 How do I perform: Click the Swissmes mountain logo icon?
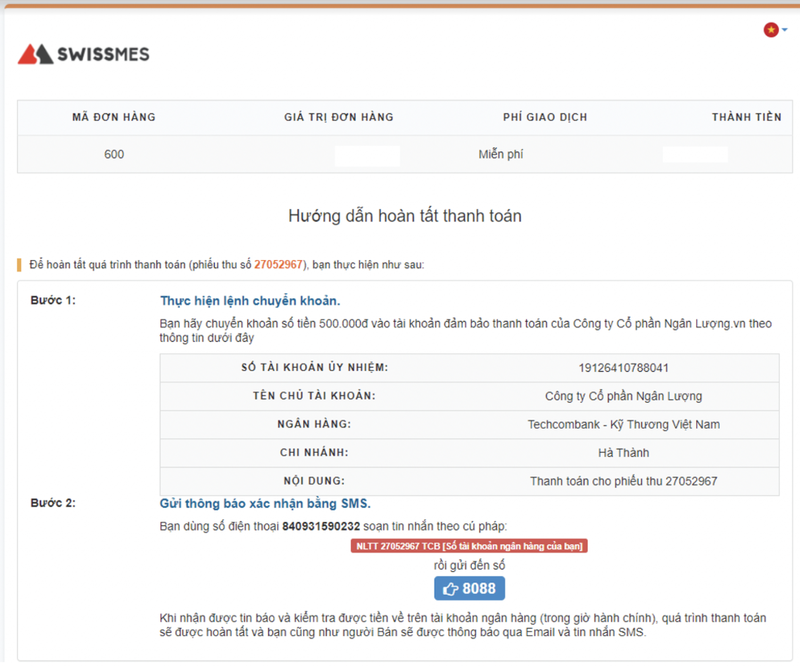pyautogui.click(x=35, y=54)
